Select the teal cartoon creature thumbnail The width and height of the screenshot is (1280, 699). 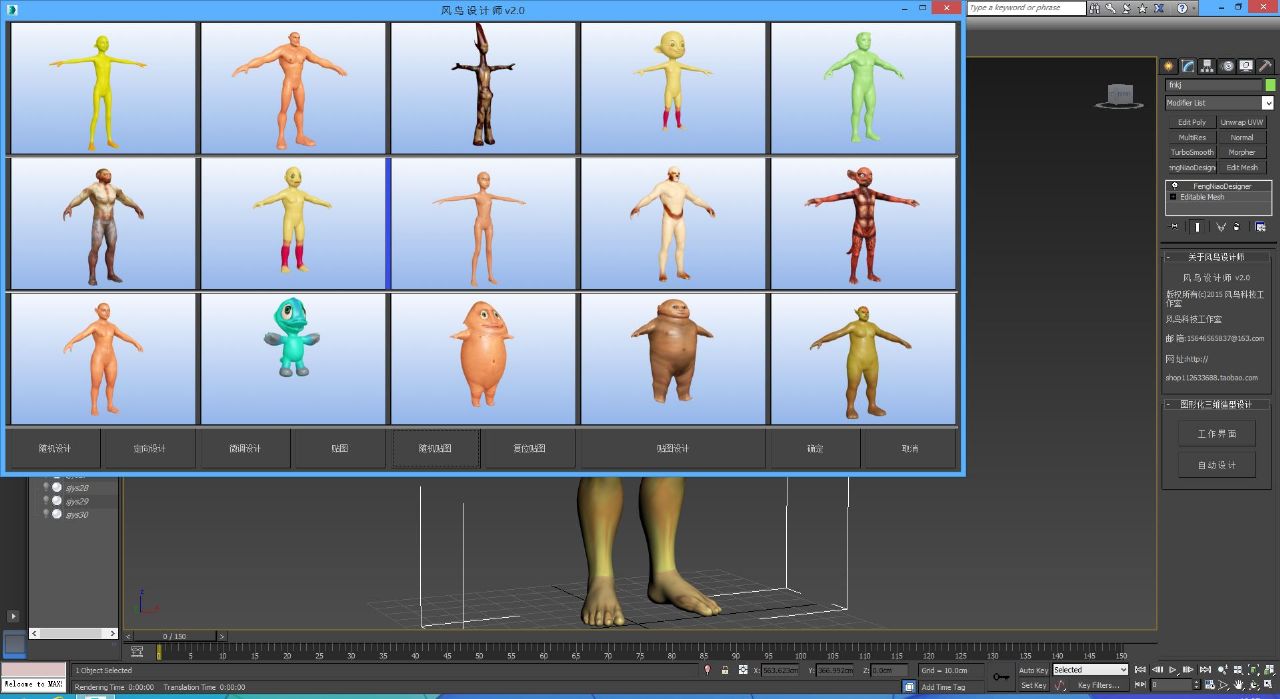(293, 358)
